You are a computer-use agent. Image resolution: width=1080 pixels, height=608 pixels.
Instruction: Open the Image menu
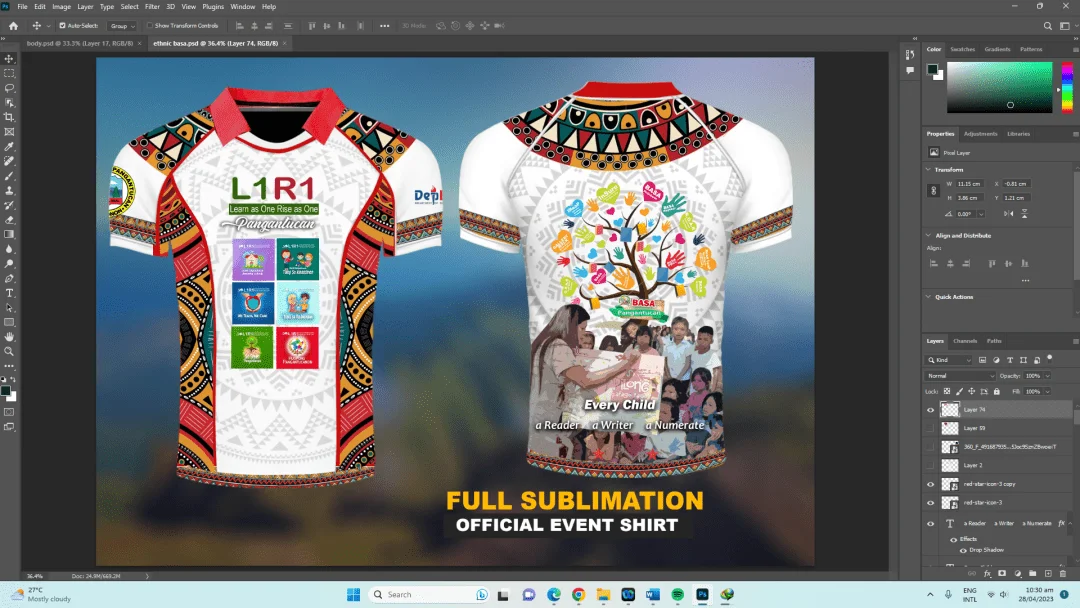point(61,7)
